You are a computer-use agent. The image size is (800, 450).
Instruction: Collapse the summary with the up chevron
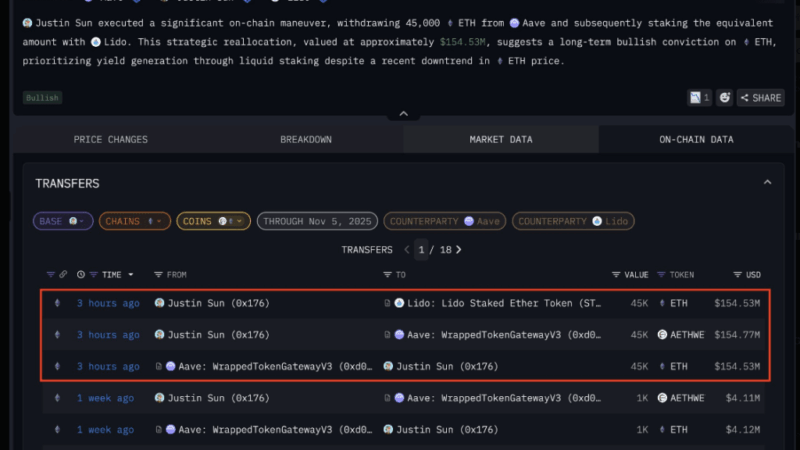pos(404,114)
